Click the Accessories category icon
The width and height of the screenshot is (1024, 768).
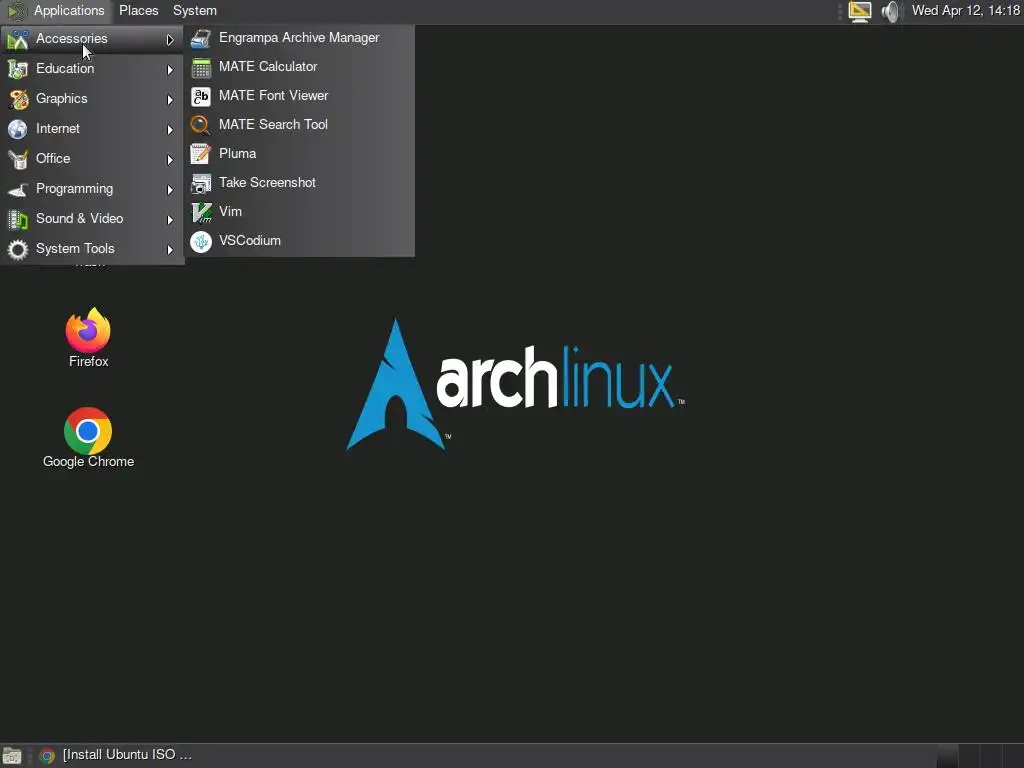coord(18,39)
